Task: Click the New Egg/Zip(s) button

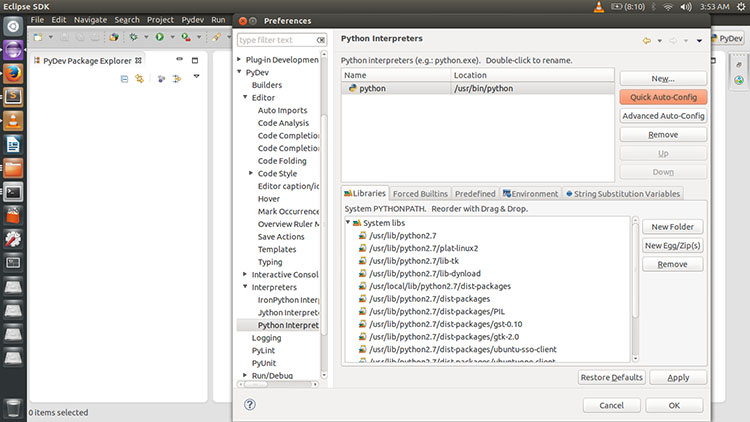Action: click(673, 245)
